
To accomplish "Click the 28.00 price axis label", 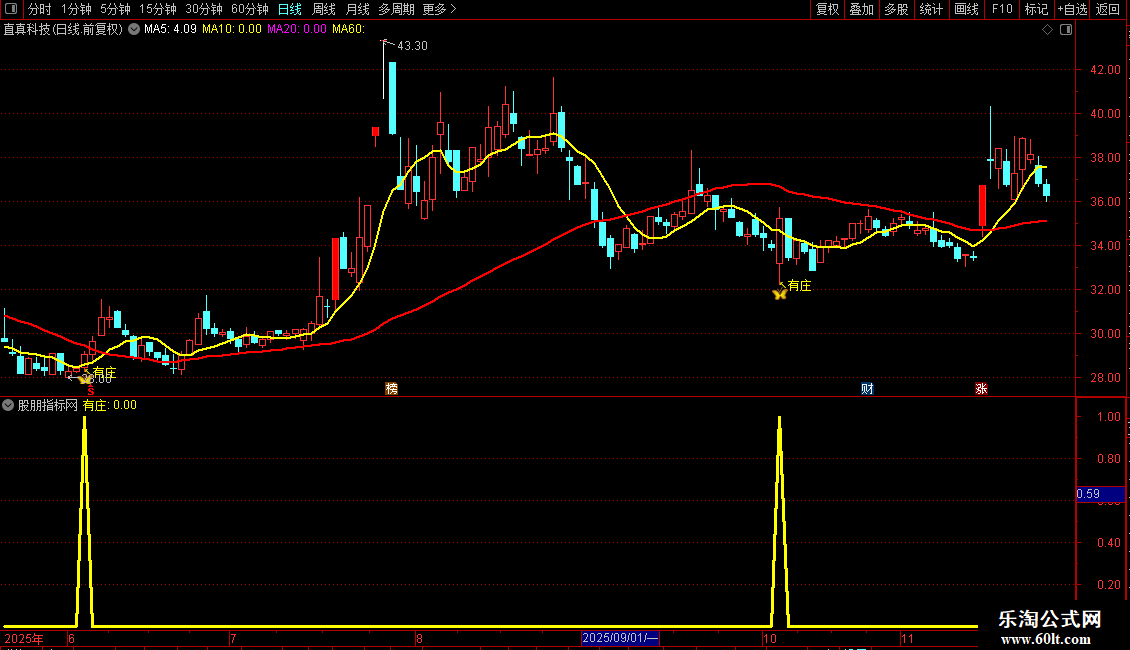I will [1105, 378].
